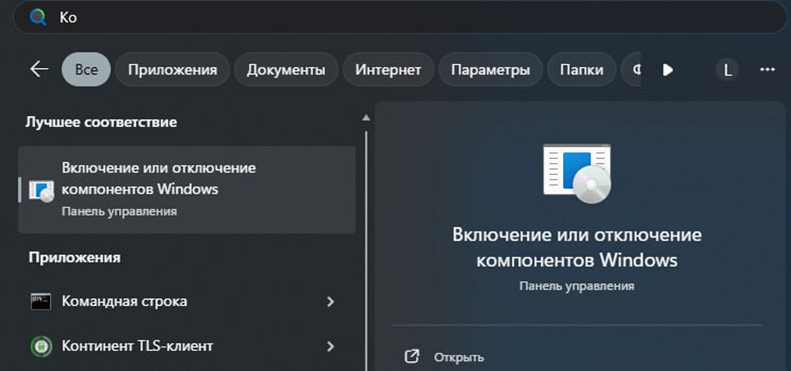Go back with the left arrow
Screen dimensions: 791x371
pos(39,69)
